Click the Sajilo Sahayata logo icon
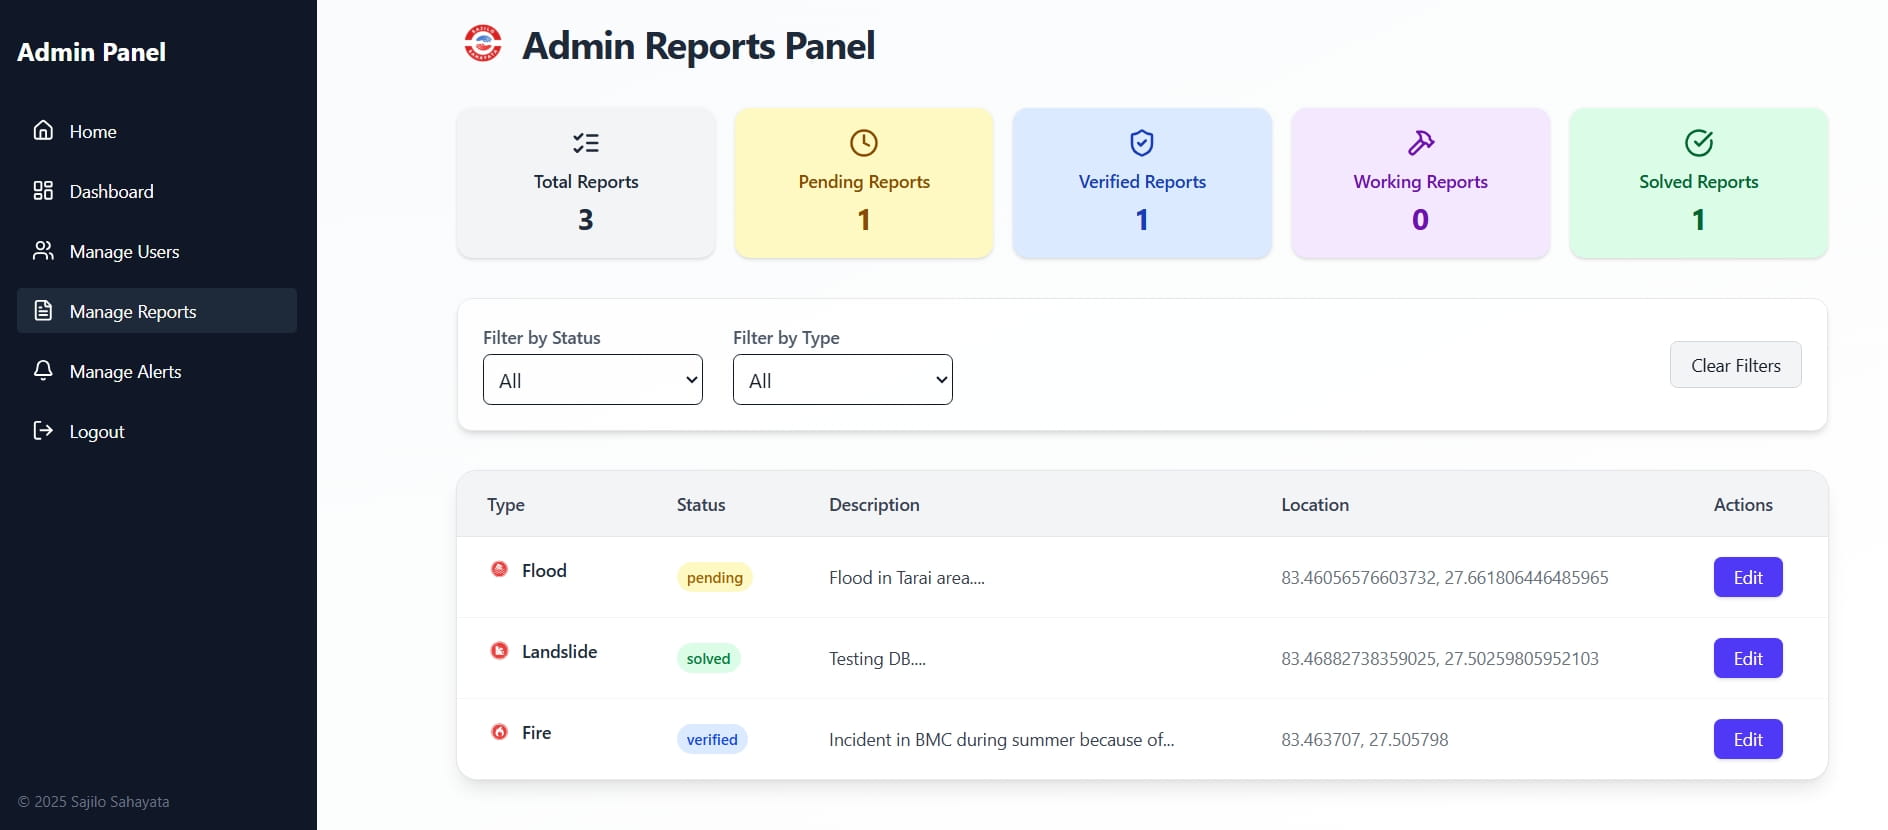1888x830 pixels. (x=483, y=43)
